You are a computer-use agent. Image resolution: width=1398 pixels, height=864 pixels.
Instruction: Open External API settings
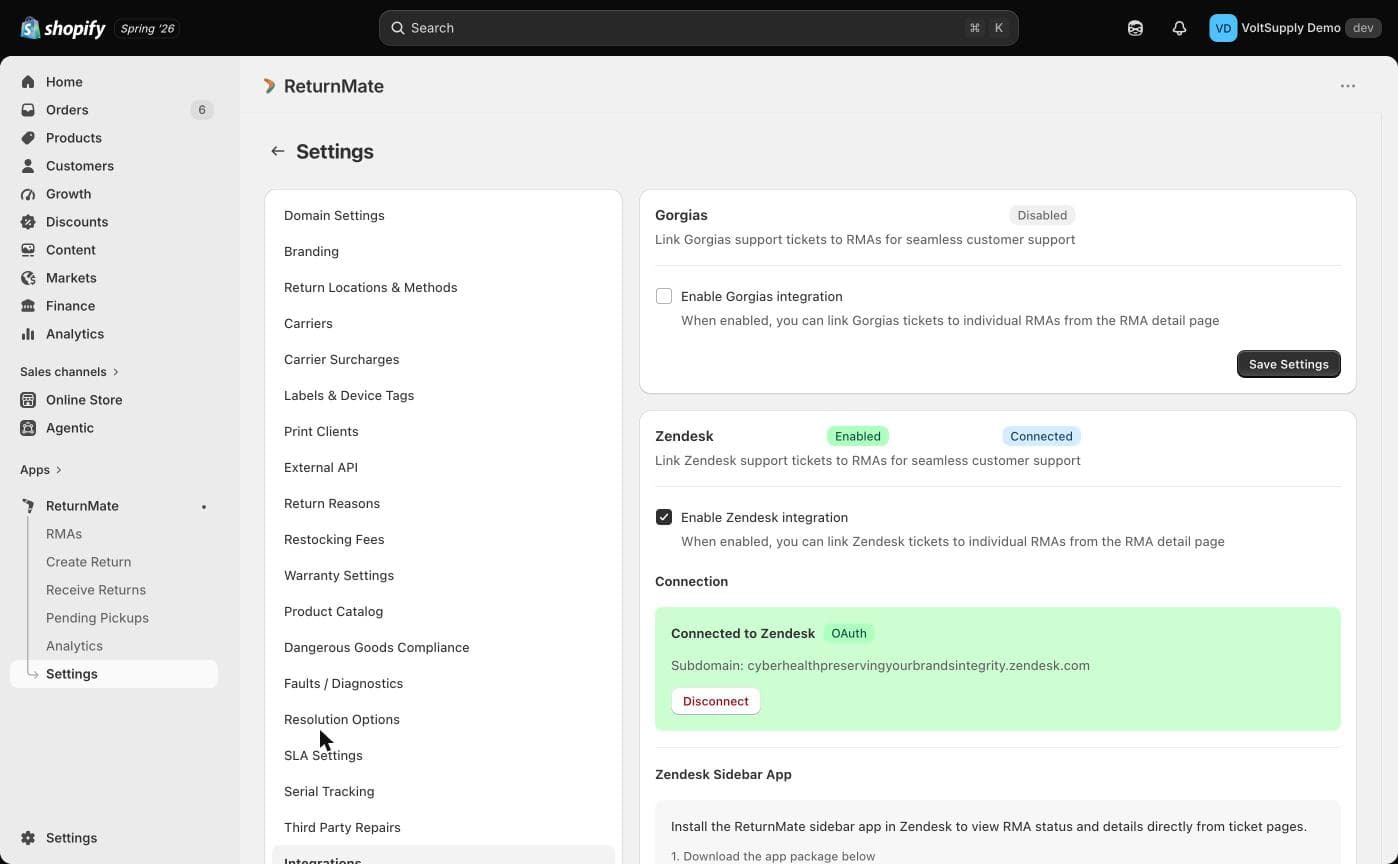point(321,467)
